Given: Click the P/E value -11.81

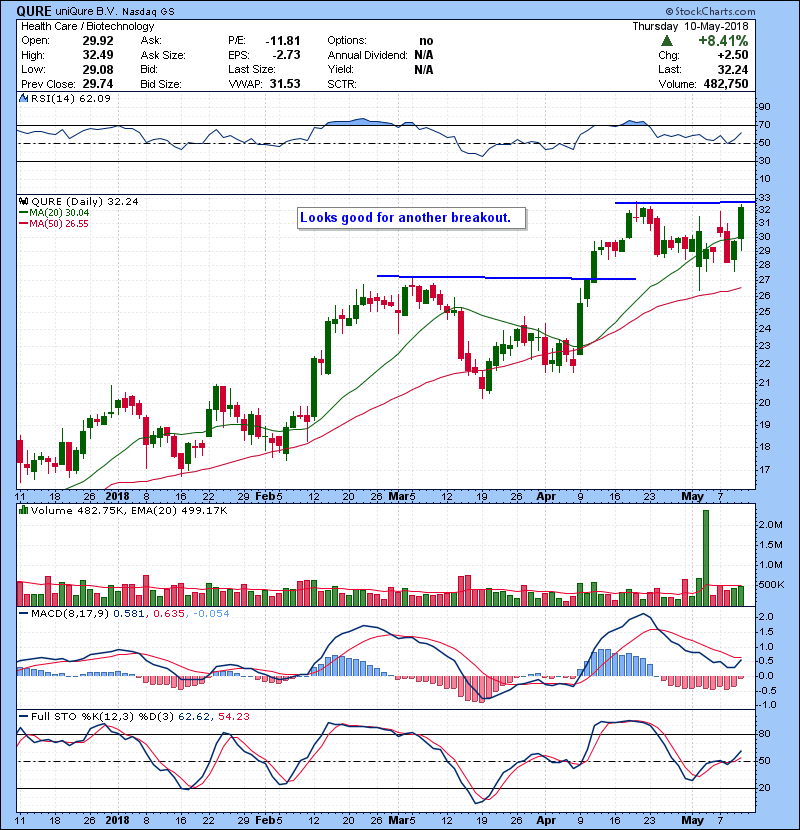Looking at the screenshot, I should click(x=283, y=41).
